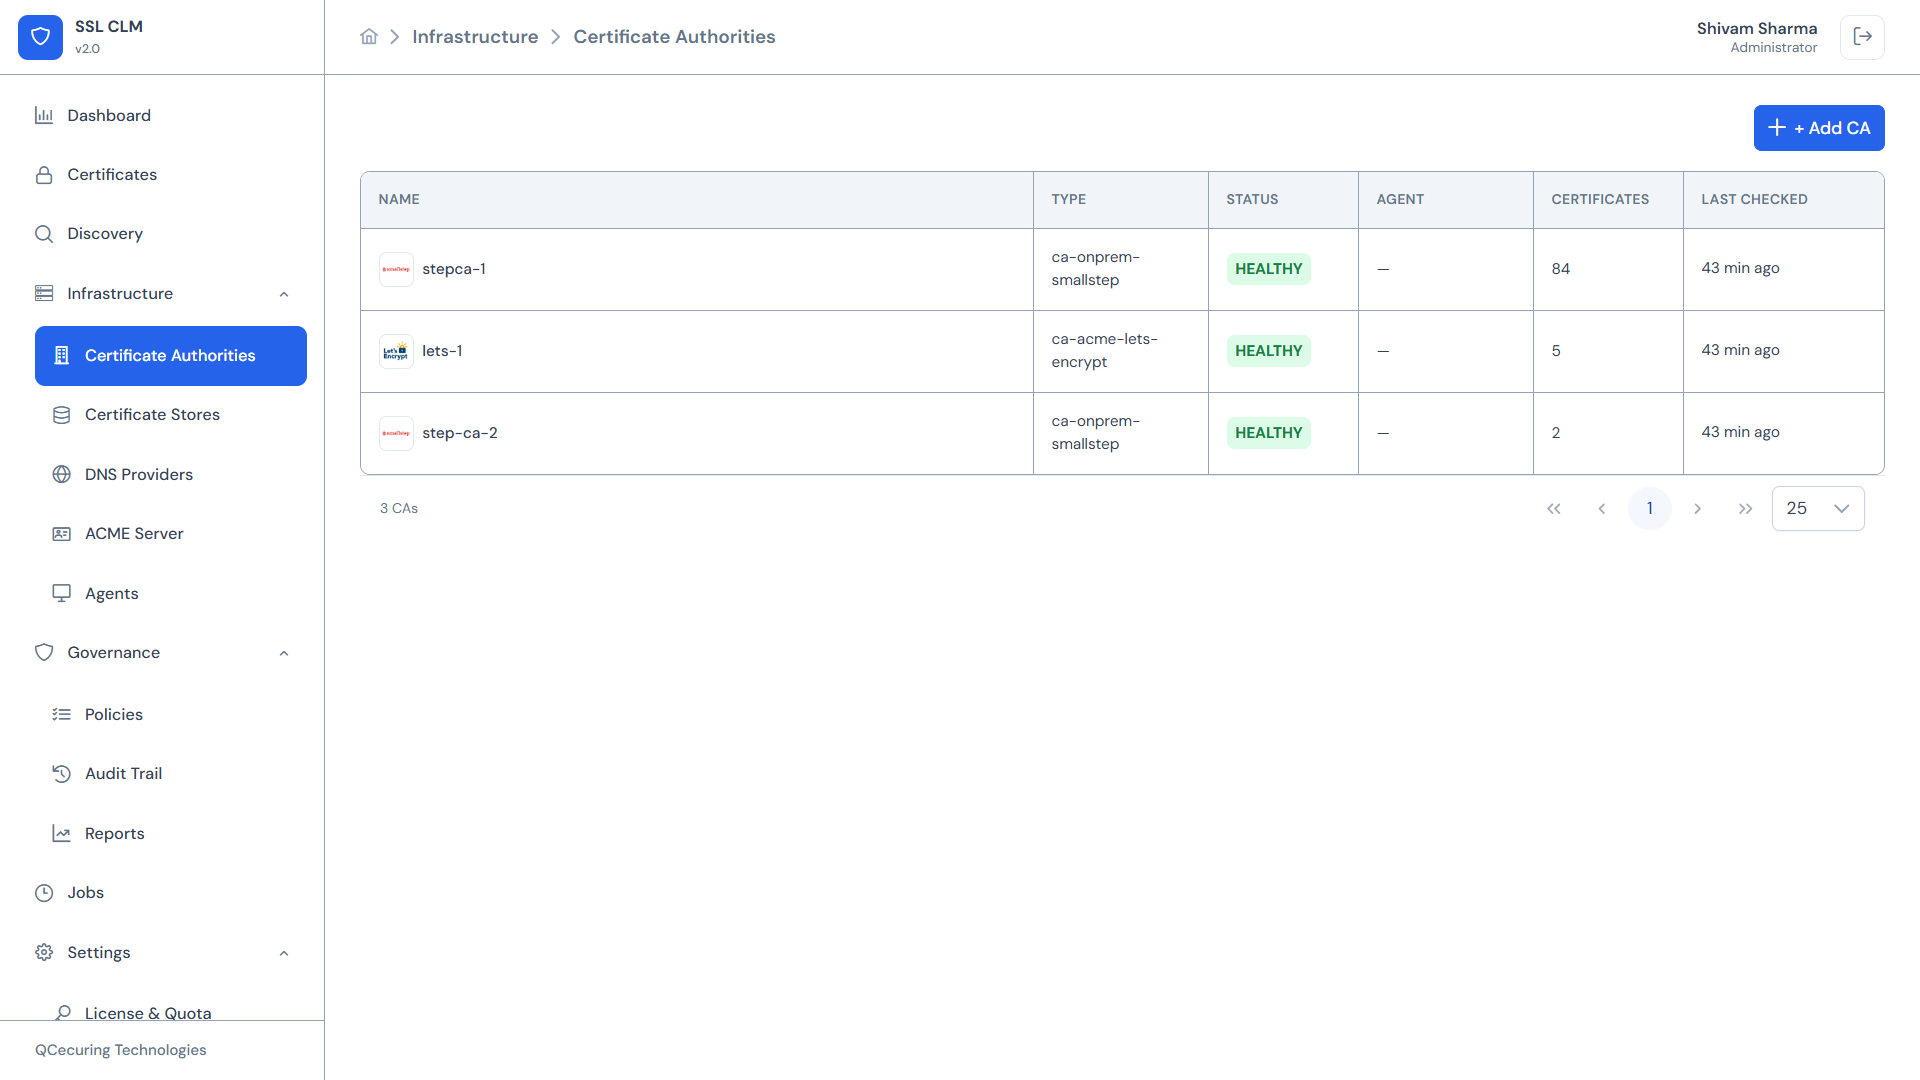Image resolution: width=1920 pixels, height=1080 pixels.
Task: Click the Add CA button
Action: [1819, 128]
